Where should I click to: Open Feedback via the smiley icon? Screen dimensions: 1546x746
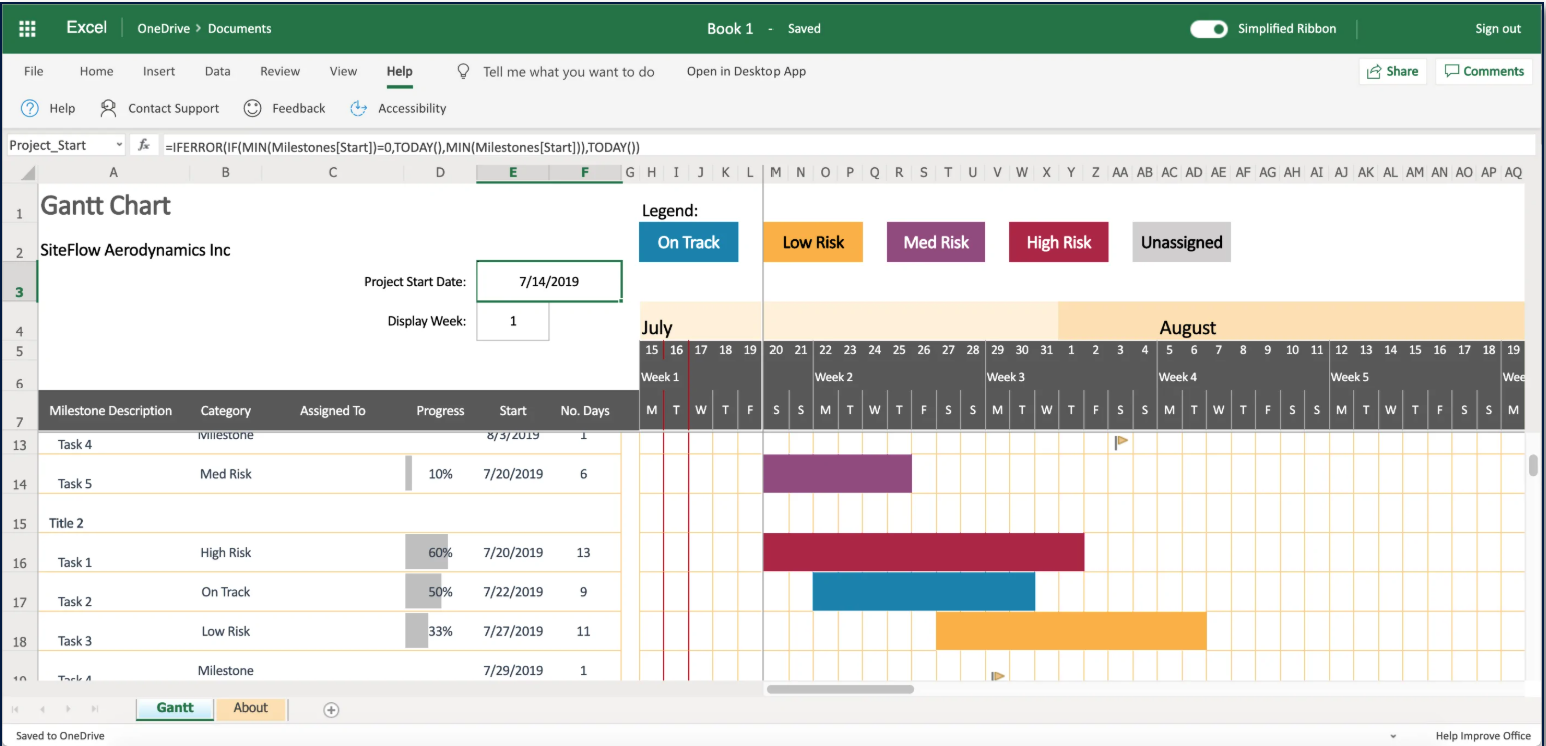pos(253,108)
